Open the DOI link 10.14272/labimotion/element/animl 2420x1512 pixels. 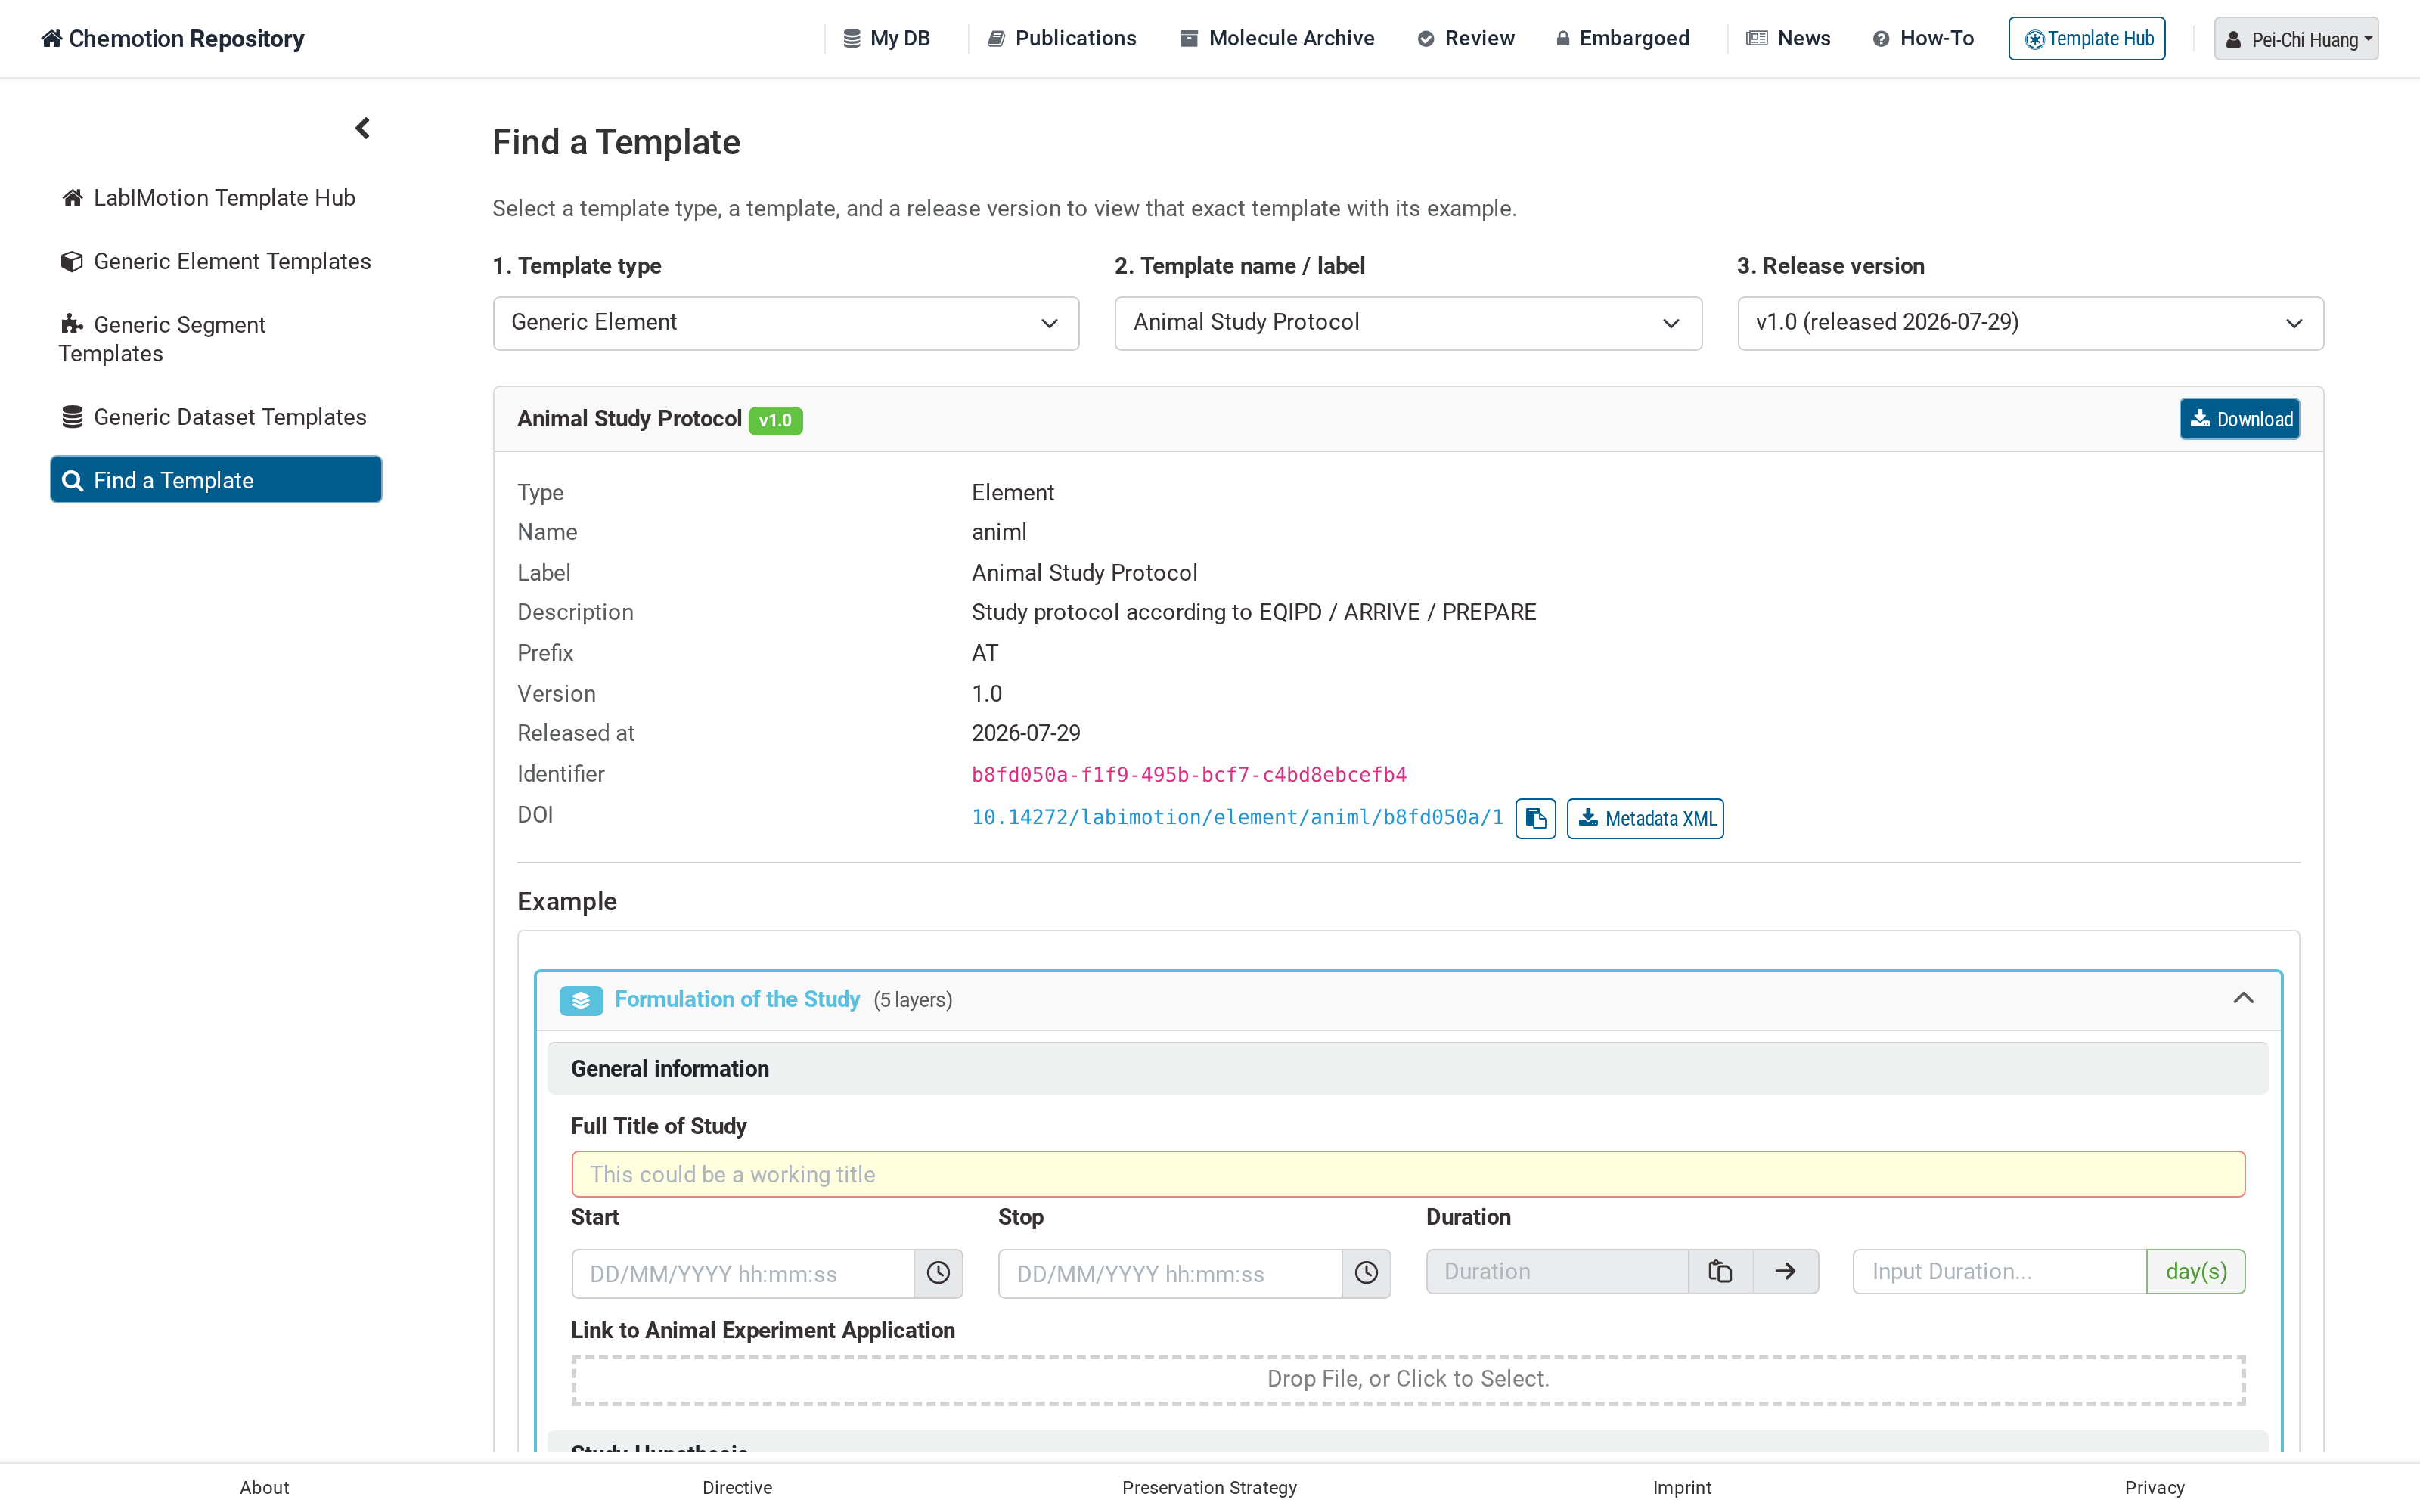pos(1237,817)
